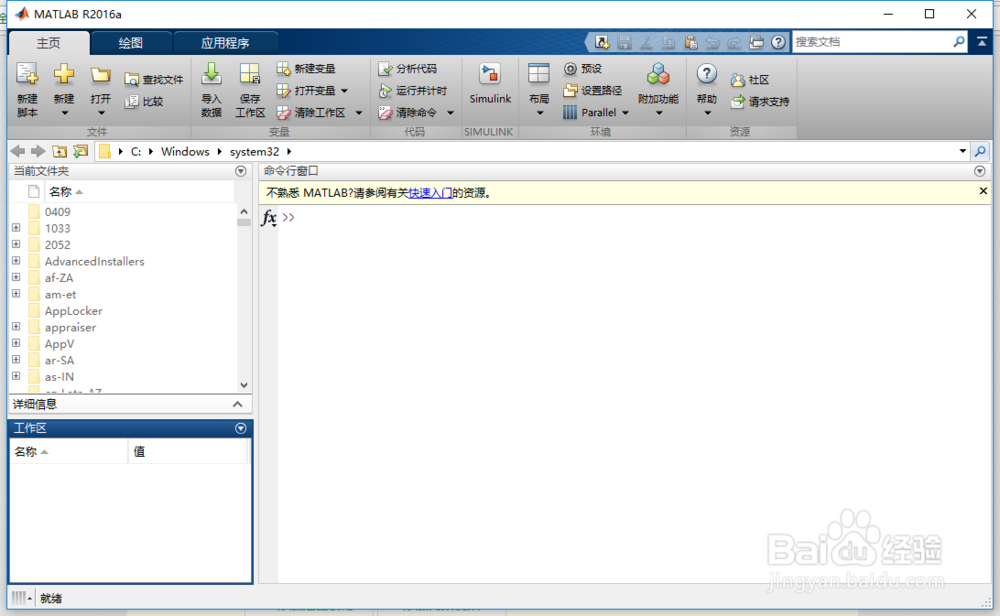Go back with the left arrow in address bar
The width and height of the screenshot is (1000, 616).
point(18,151)
